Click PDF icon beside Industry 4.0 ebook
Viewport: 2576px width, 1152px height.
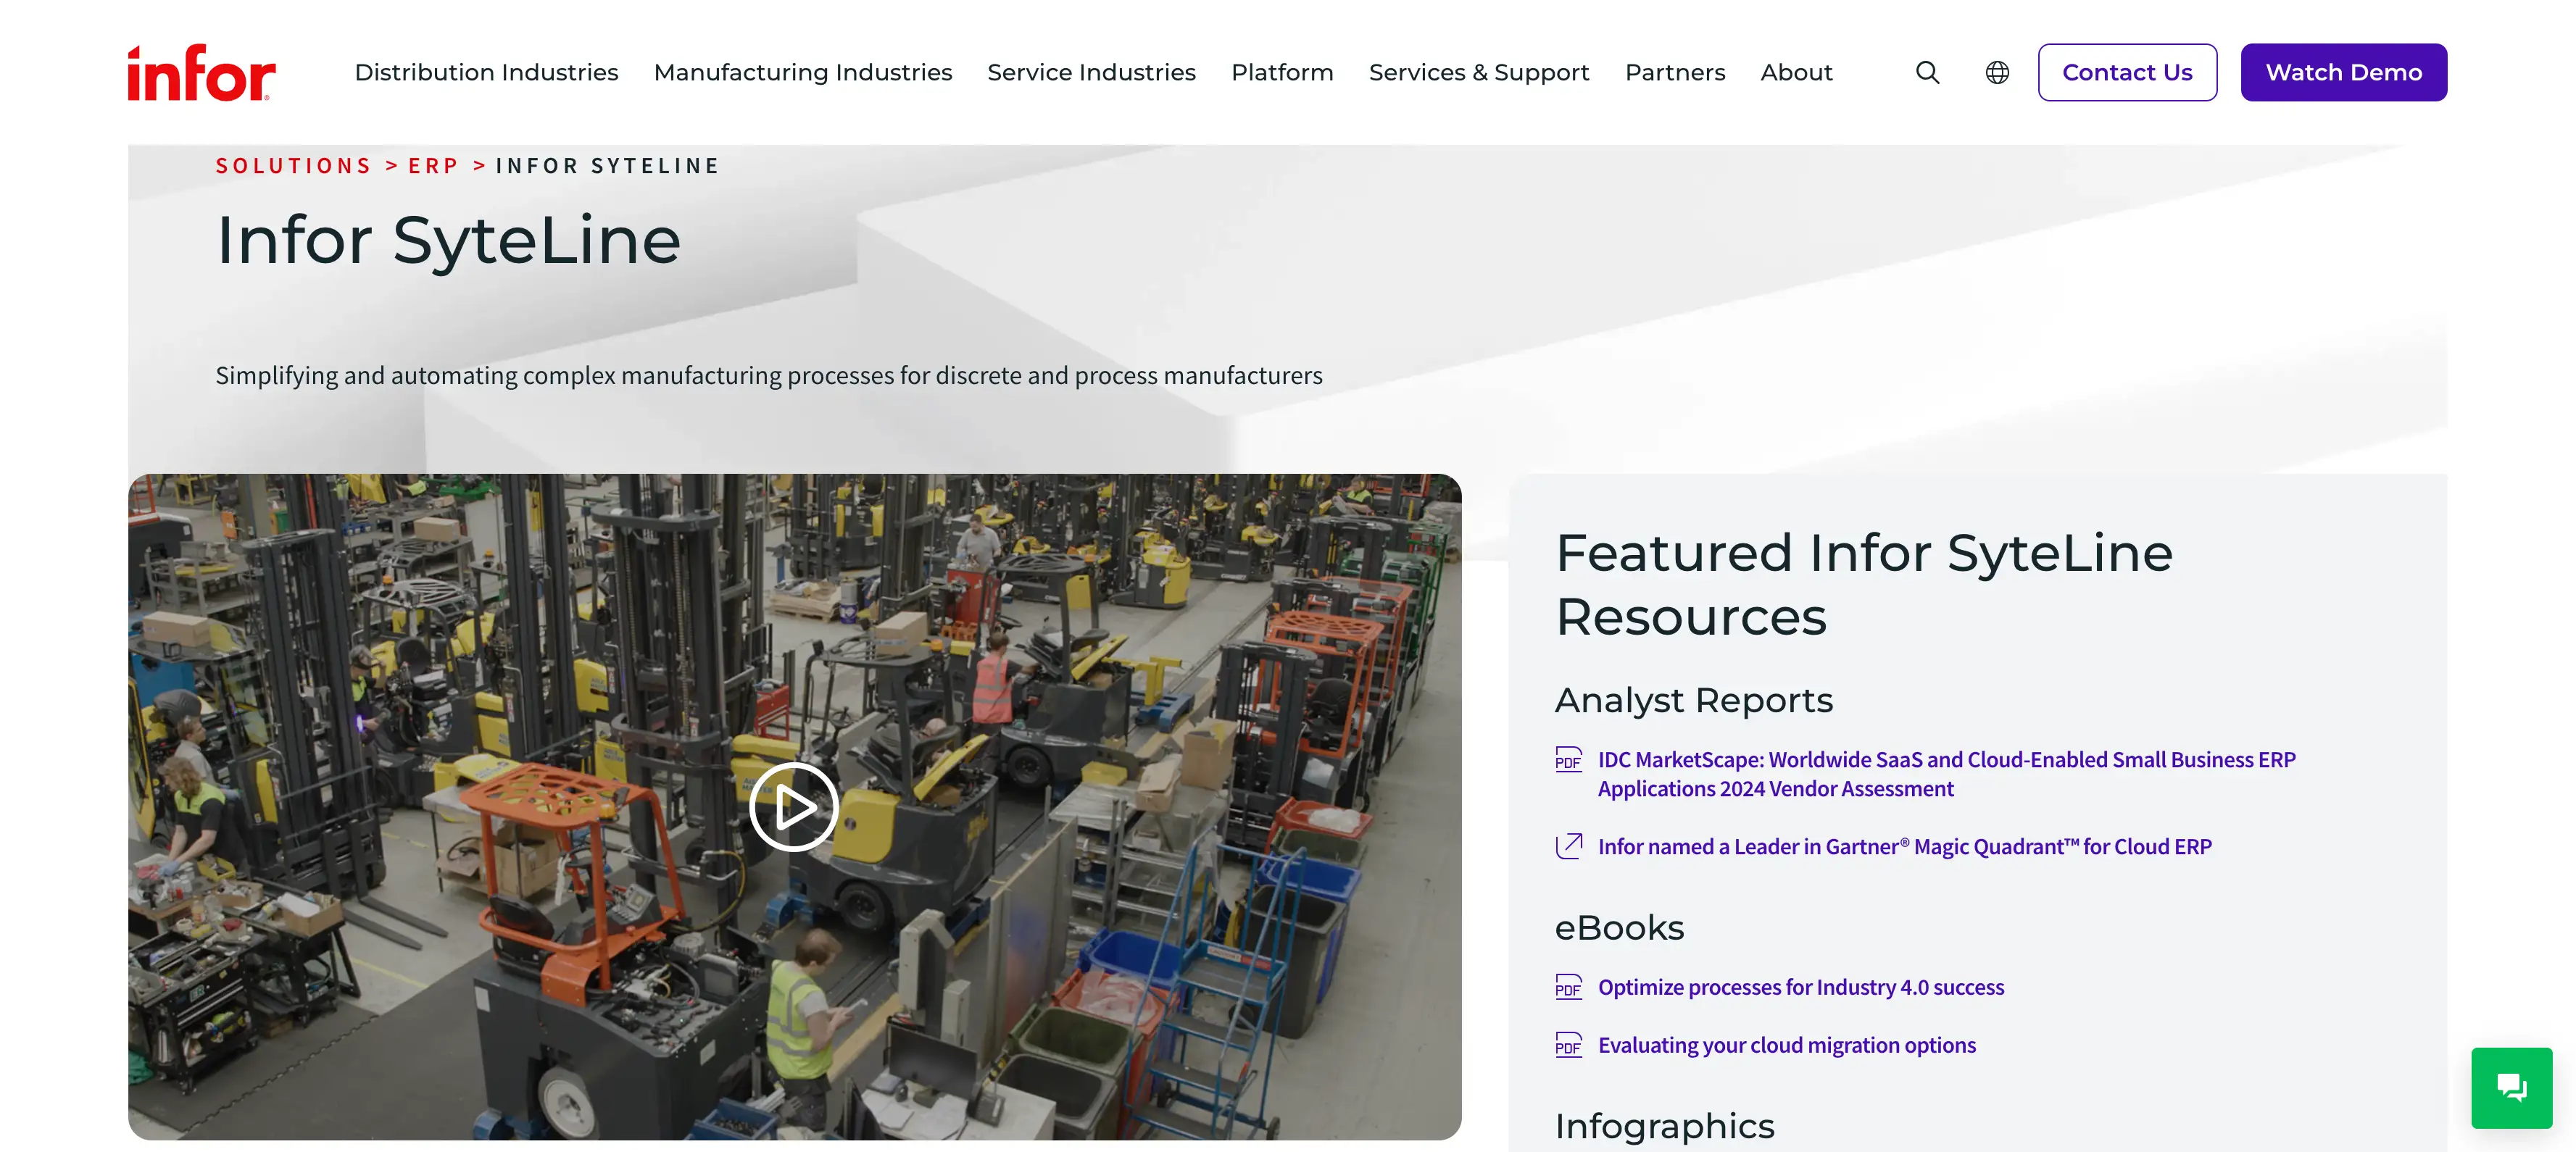tap(1568, 987)
